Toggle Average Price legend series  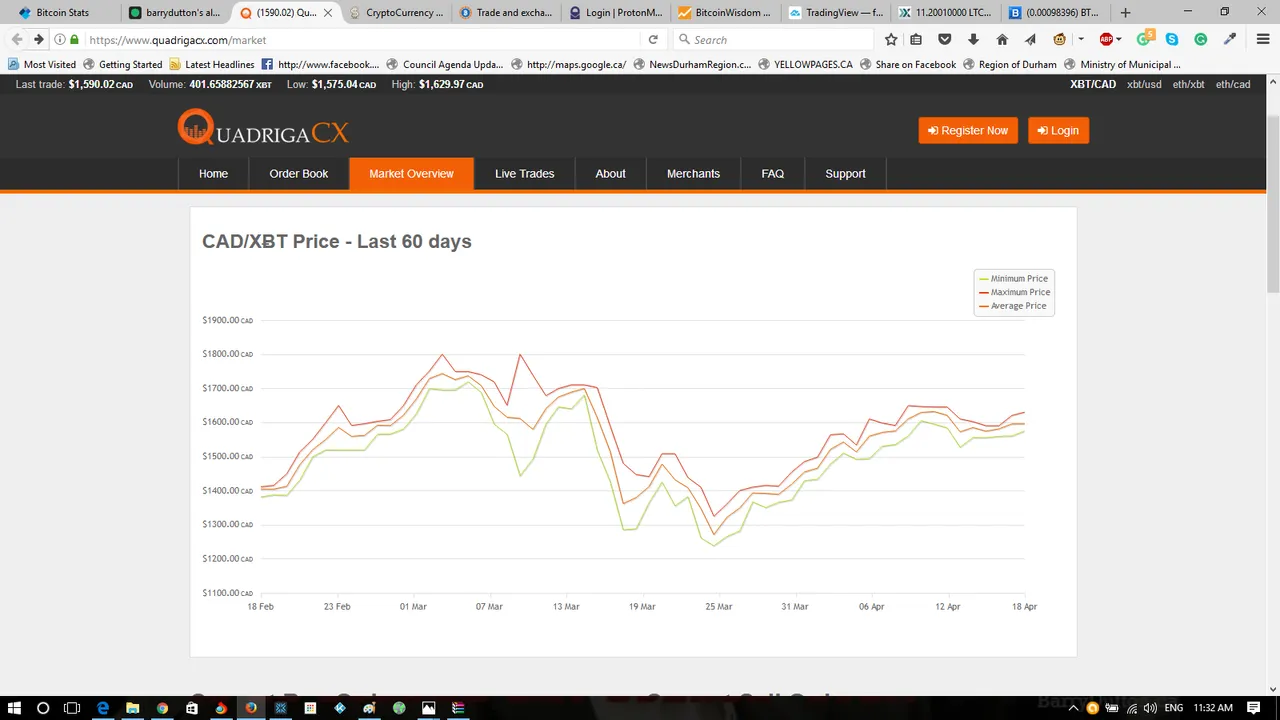[x=1013, y=306]
